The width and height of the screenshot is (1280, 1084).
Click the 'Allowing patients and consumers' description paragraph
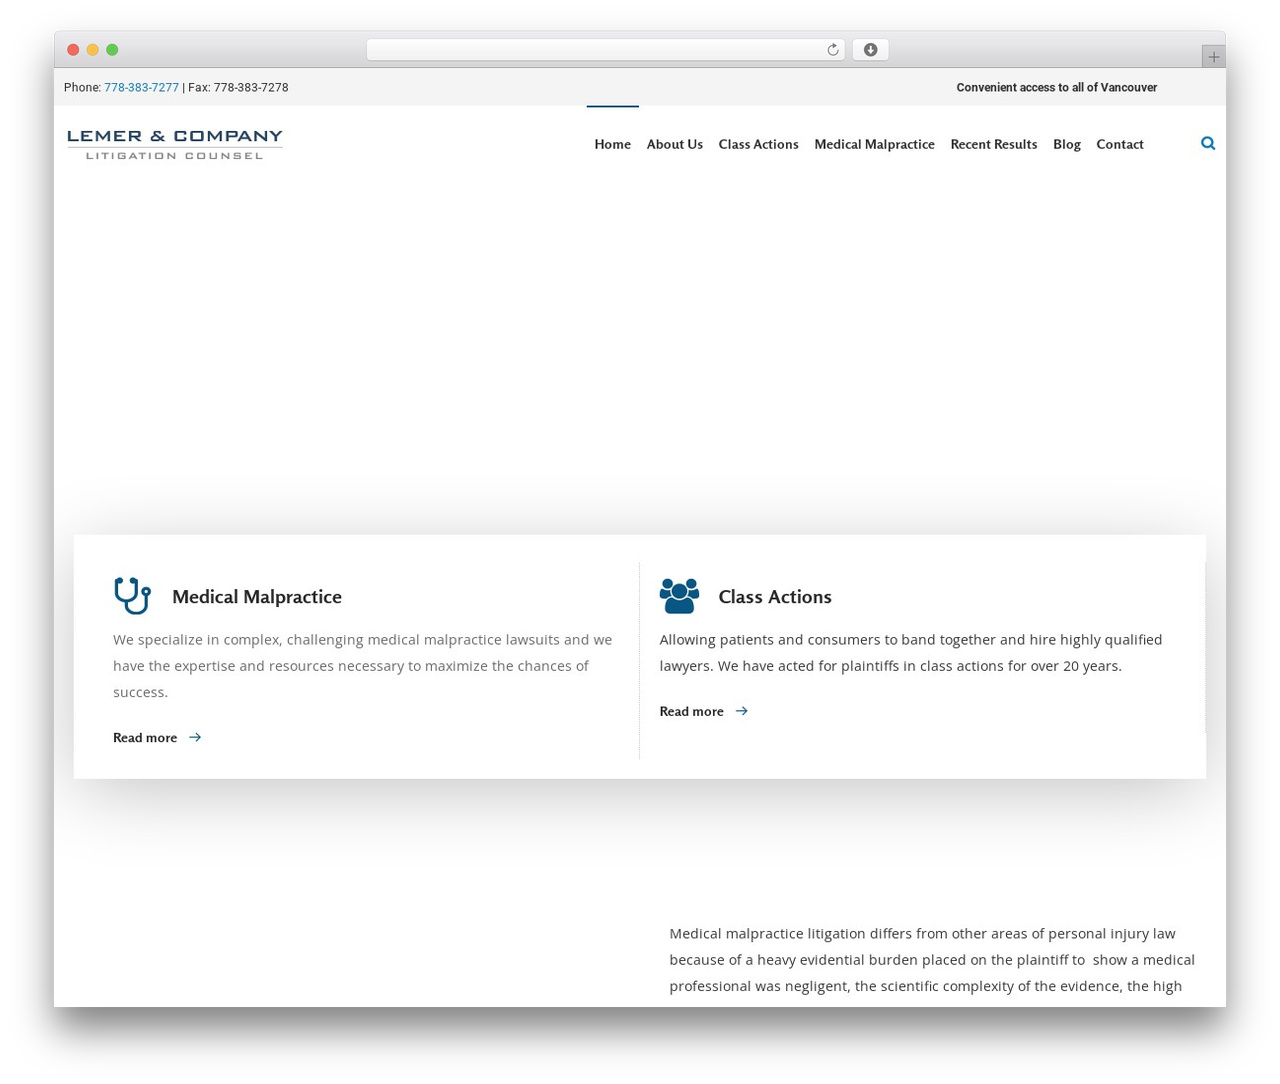pos(911,652)
